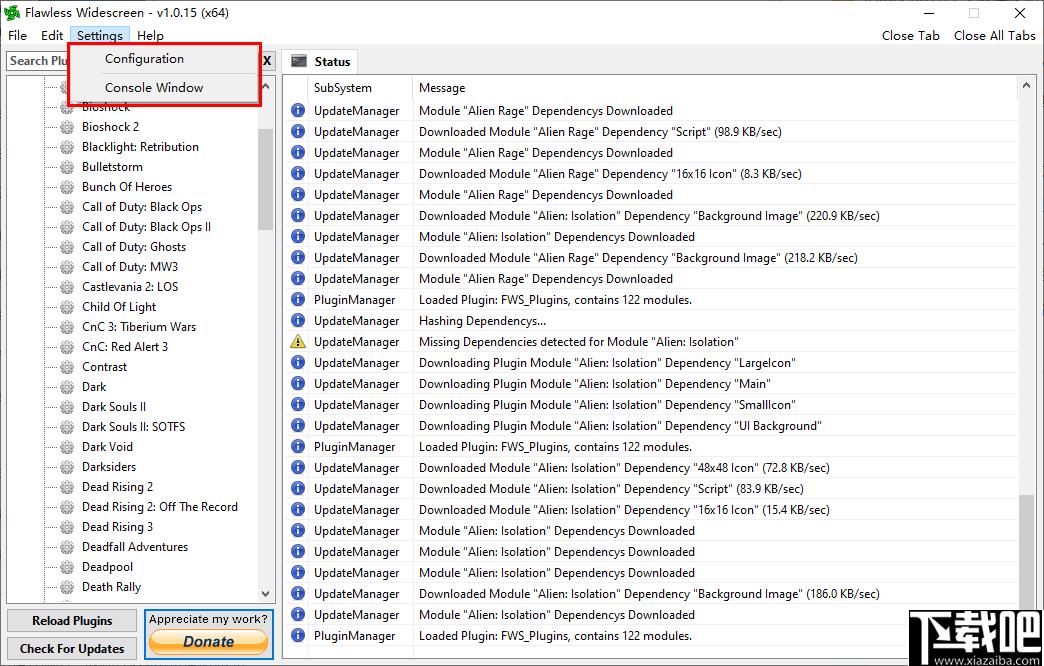This screenshot has width=1044, height=666.
Task: Select Dead Rising 2 plugin row
Action: (117, 486)
